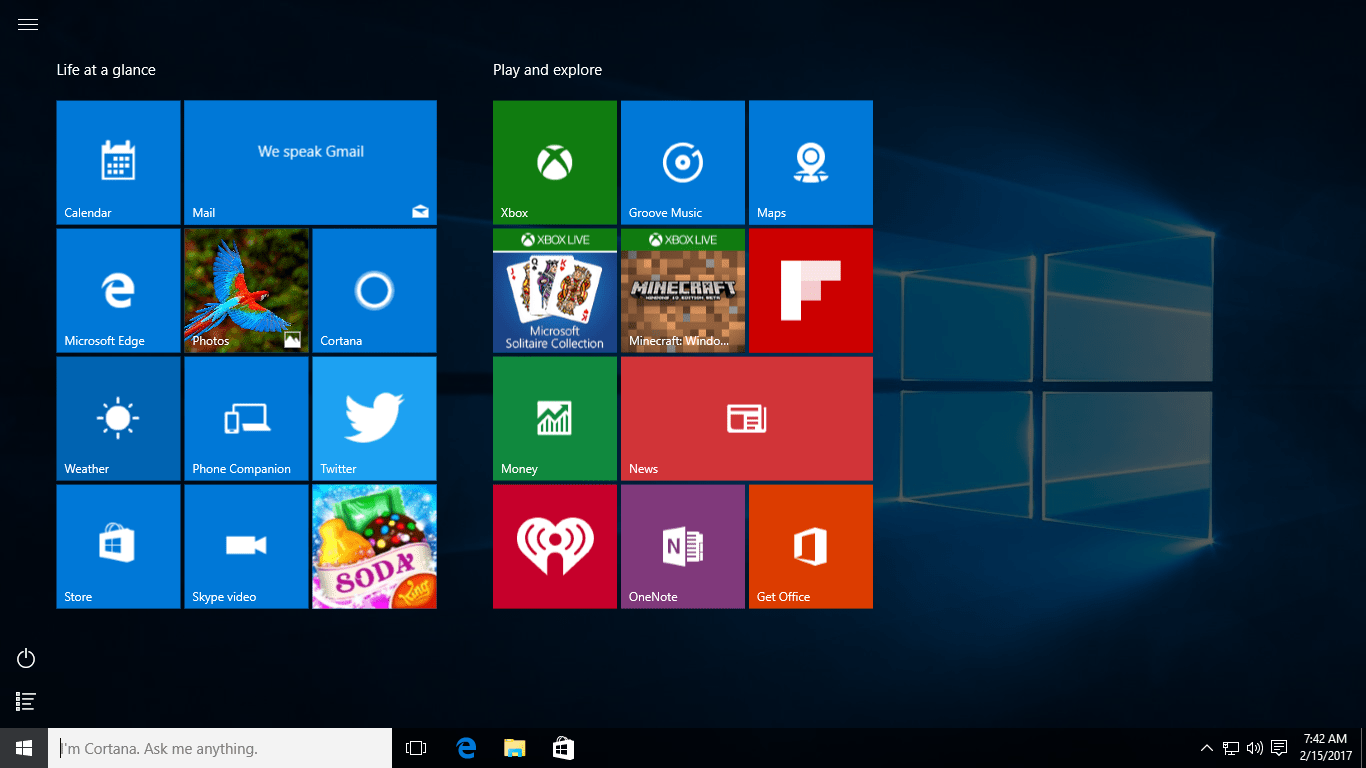
Task: Open the All apps list
Action: [x=25, y=701]
